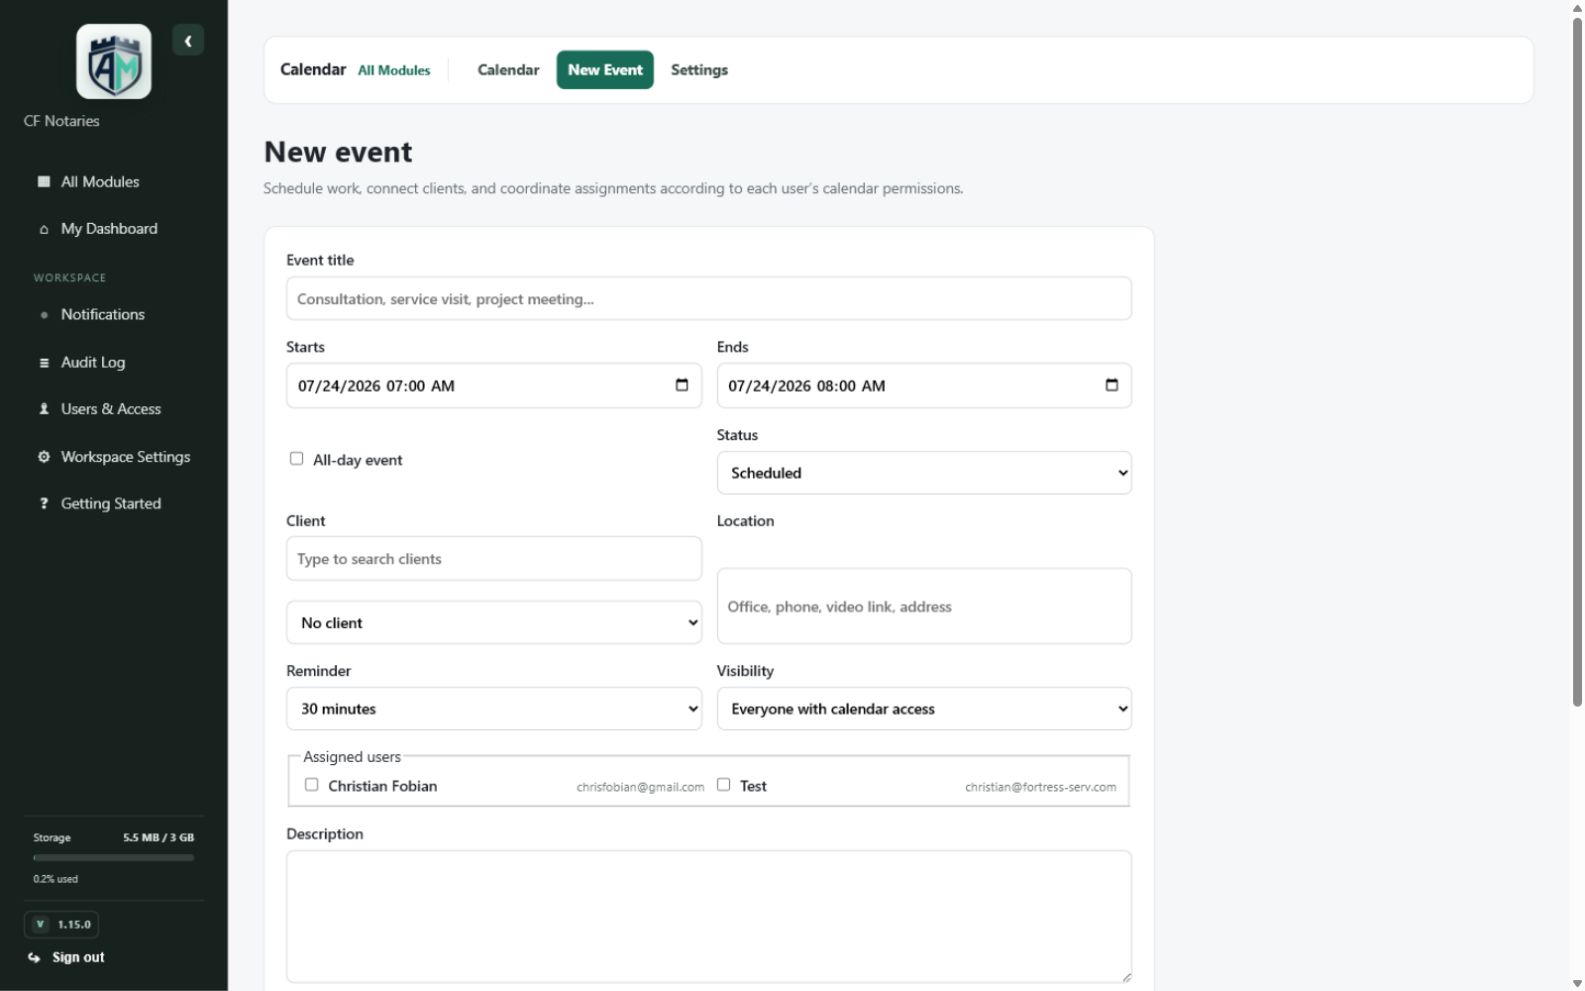1585x991 pixels.
Task: Click the page vertical scrollbar
Action: point(1577,362)
